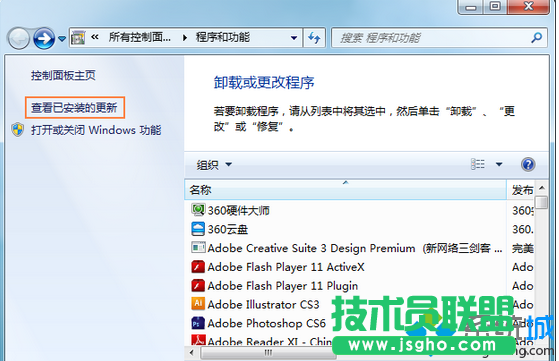Screen dimensions: 559x361
Task: Open the 组织 organize menu
Action: tap(214, 165)
